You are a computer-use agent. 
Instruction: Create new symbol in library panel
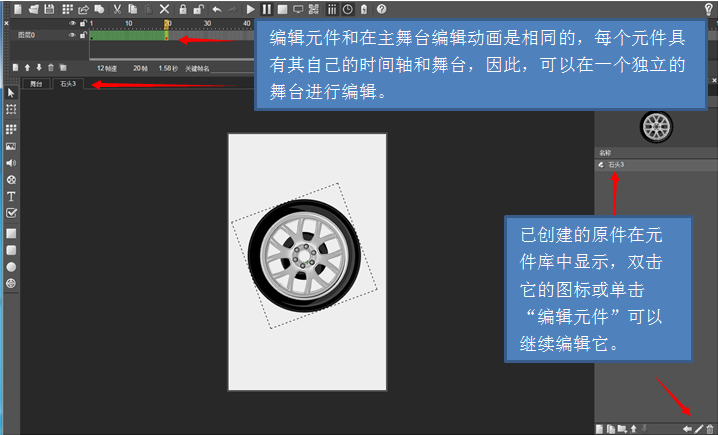[599, 429]
